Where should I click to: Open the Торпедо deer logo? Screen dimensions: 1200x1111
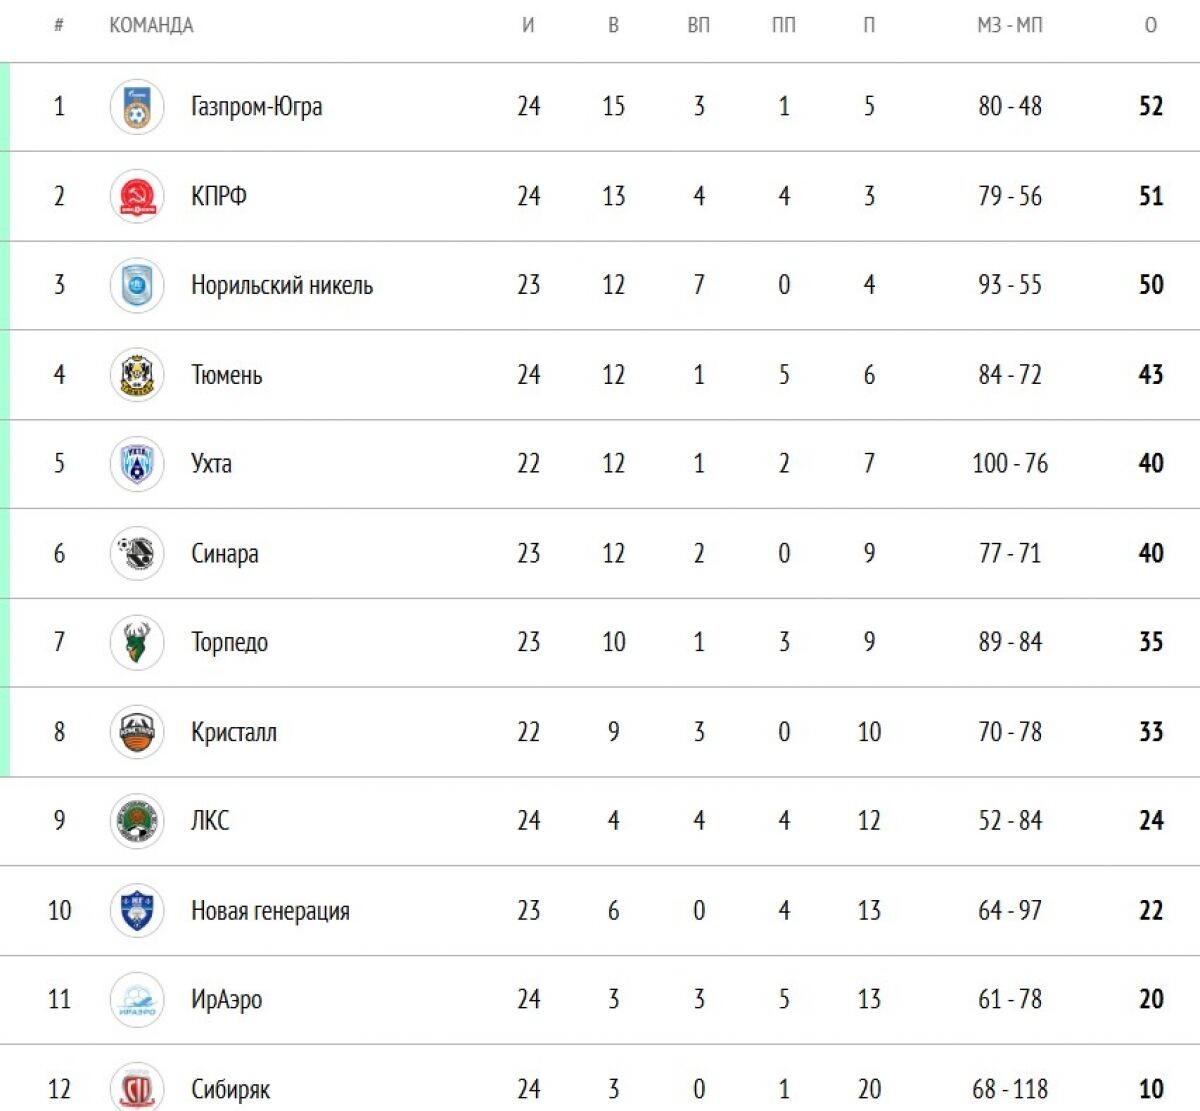137,642
